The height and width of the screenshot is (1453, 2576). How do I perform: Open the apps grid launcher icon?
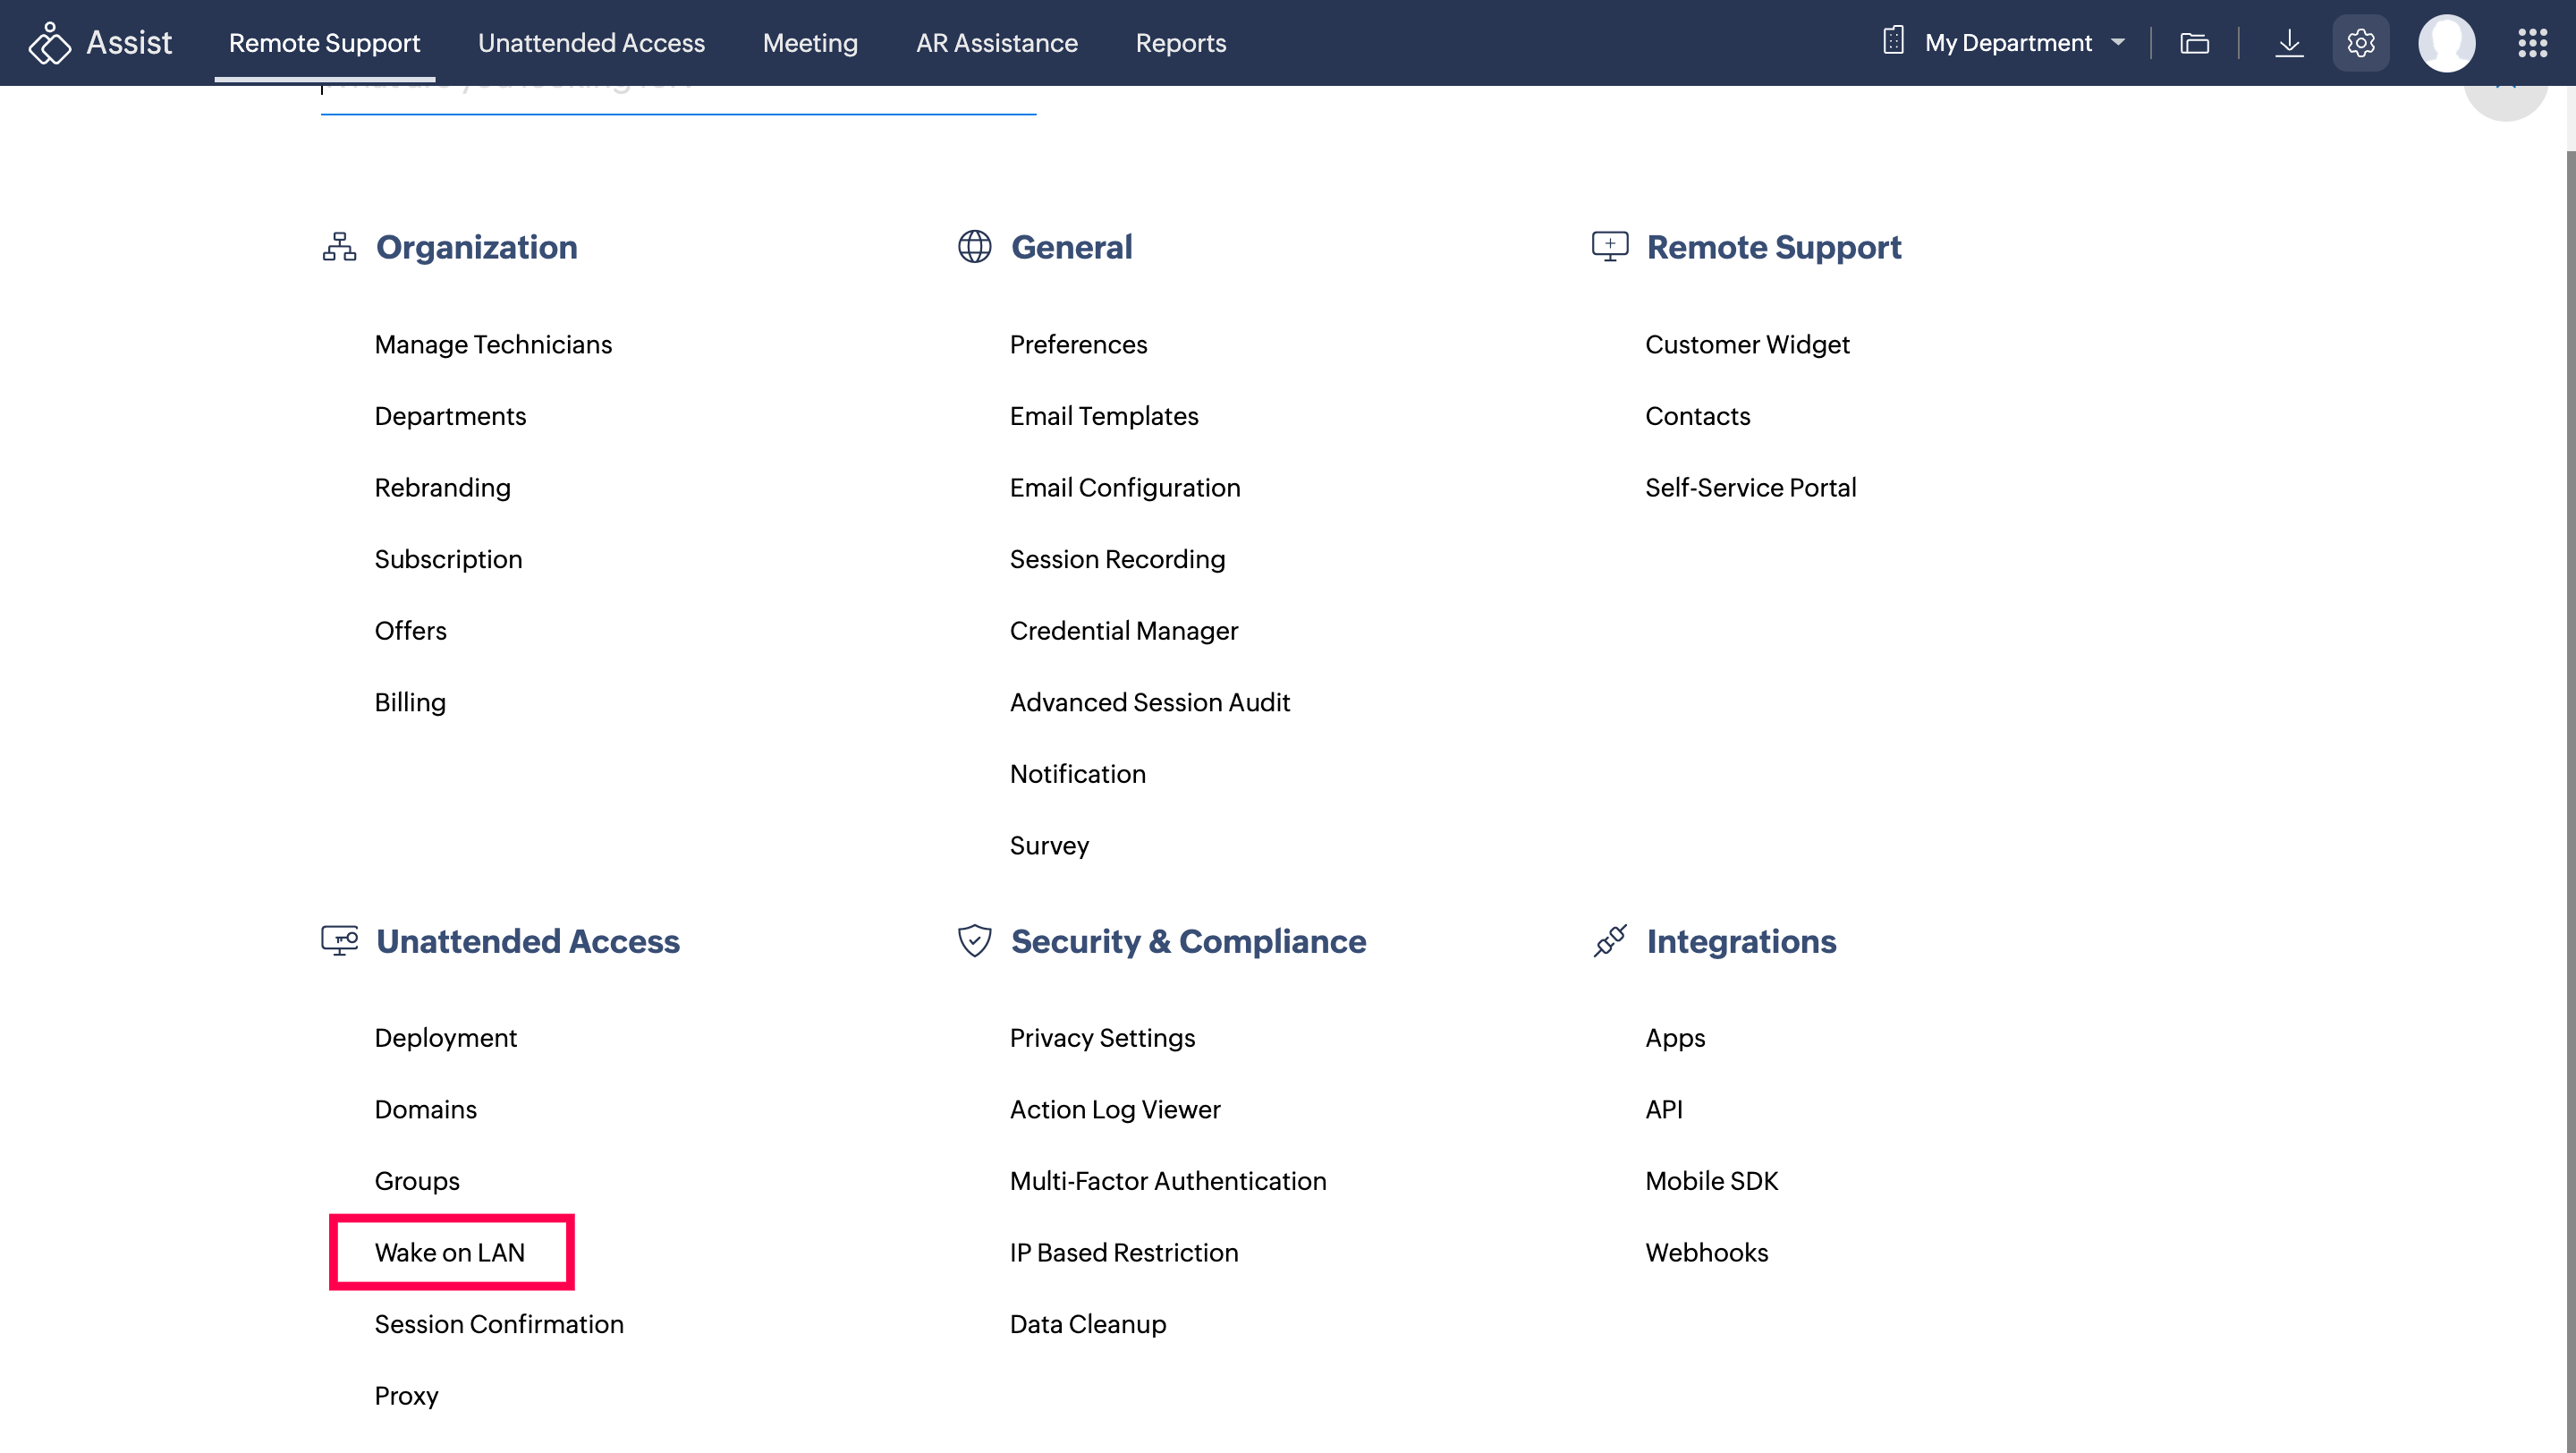pos(2532,43)
